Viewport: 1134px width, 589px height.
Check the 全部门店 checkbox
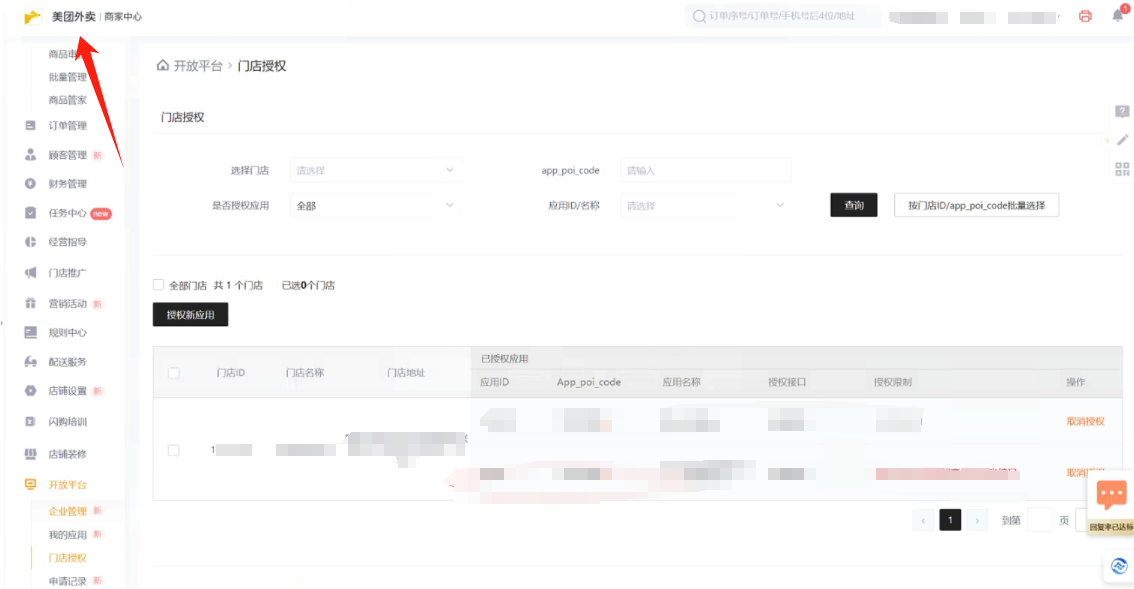[x=158, y=285]
